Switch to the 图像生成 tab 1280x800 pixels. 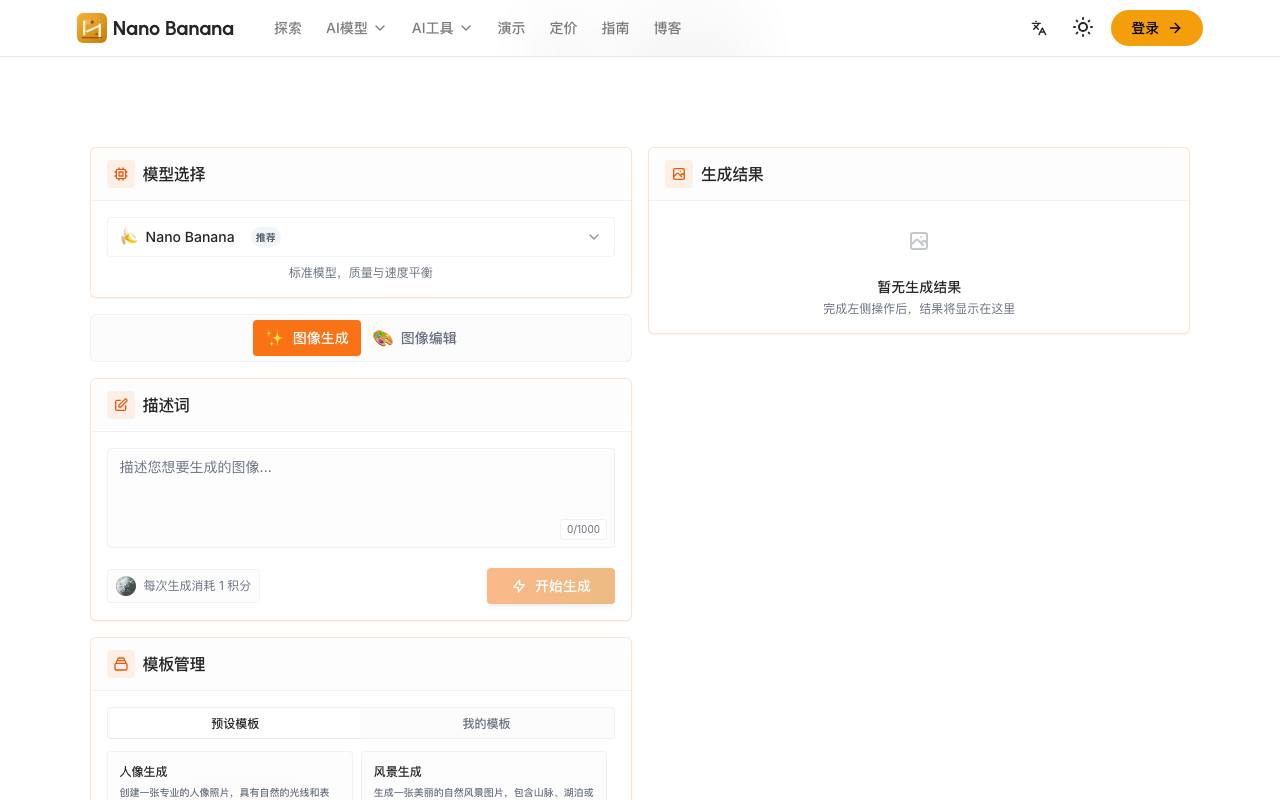pyautogui.click(x=307, y=338)
